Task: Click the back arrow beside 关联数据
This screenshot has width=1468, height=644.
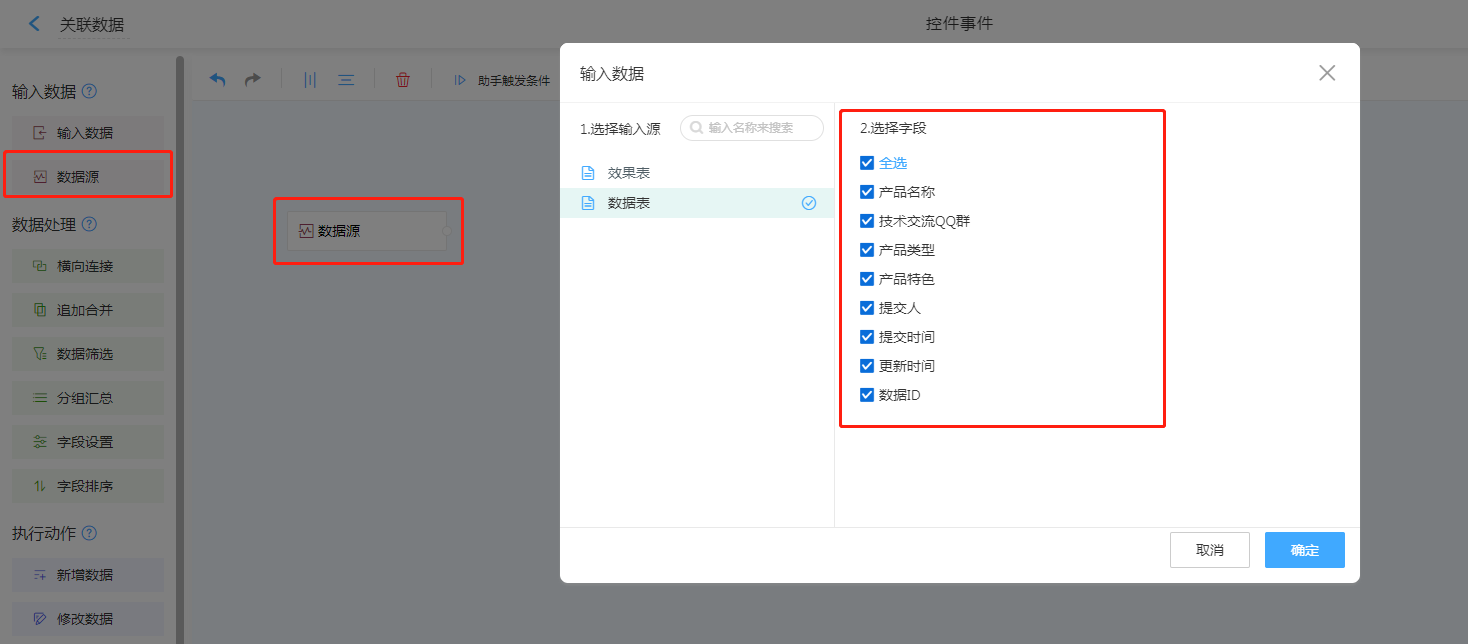Action: click(35, 24)
